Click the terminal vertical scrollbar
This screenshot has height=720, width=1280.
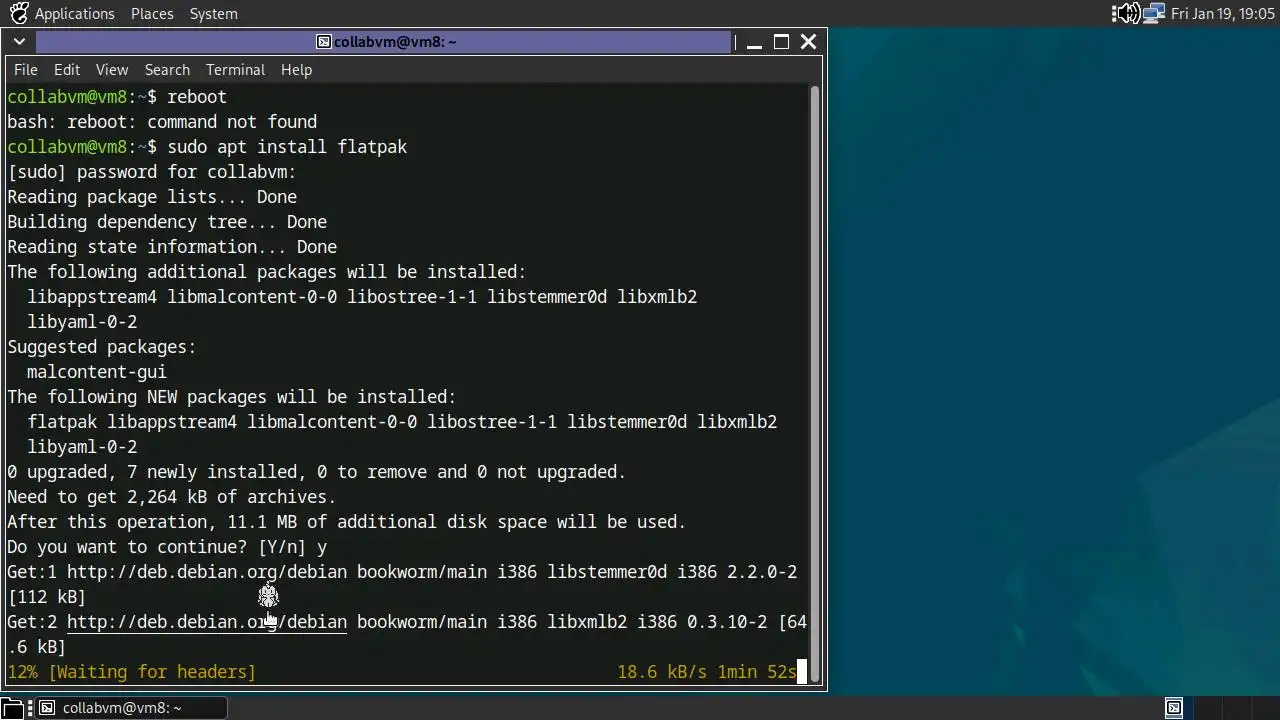[x=814, y=383]
